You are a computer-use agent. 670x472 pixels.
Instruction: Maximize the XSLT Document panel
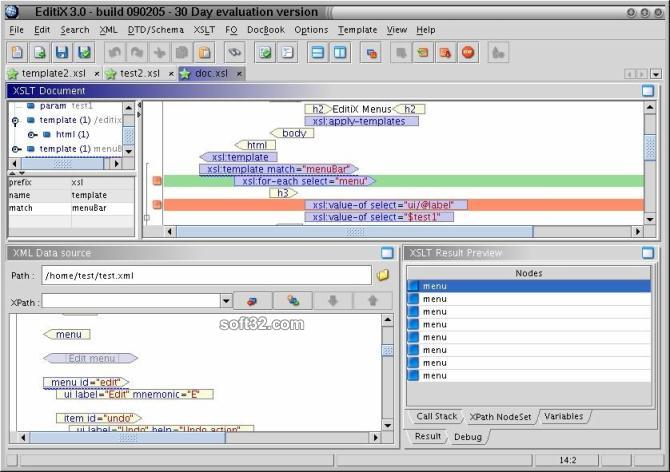click(x=648, y=91)
